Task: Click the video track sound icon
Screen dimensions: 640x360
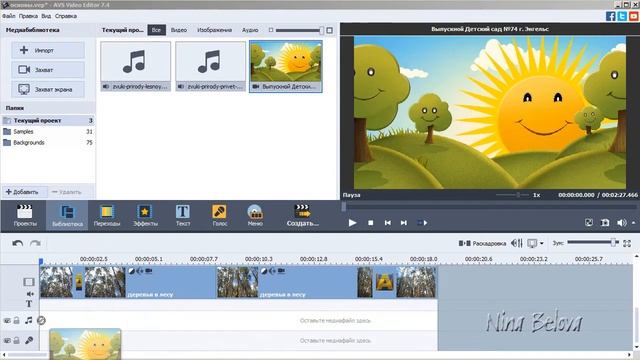Action: [30, 294]
